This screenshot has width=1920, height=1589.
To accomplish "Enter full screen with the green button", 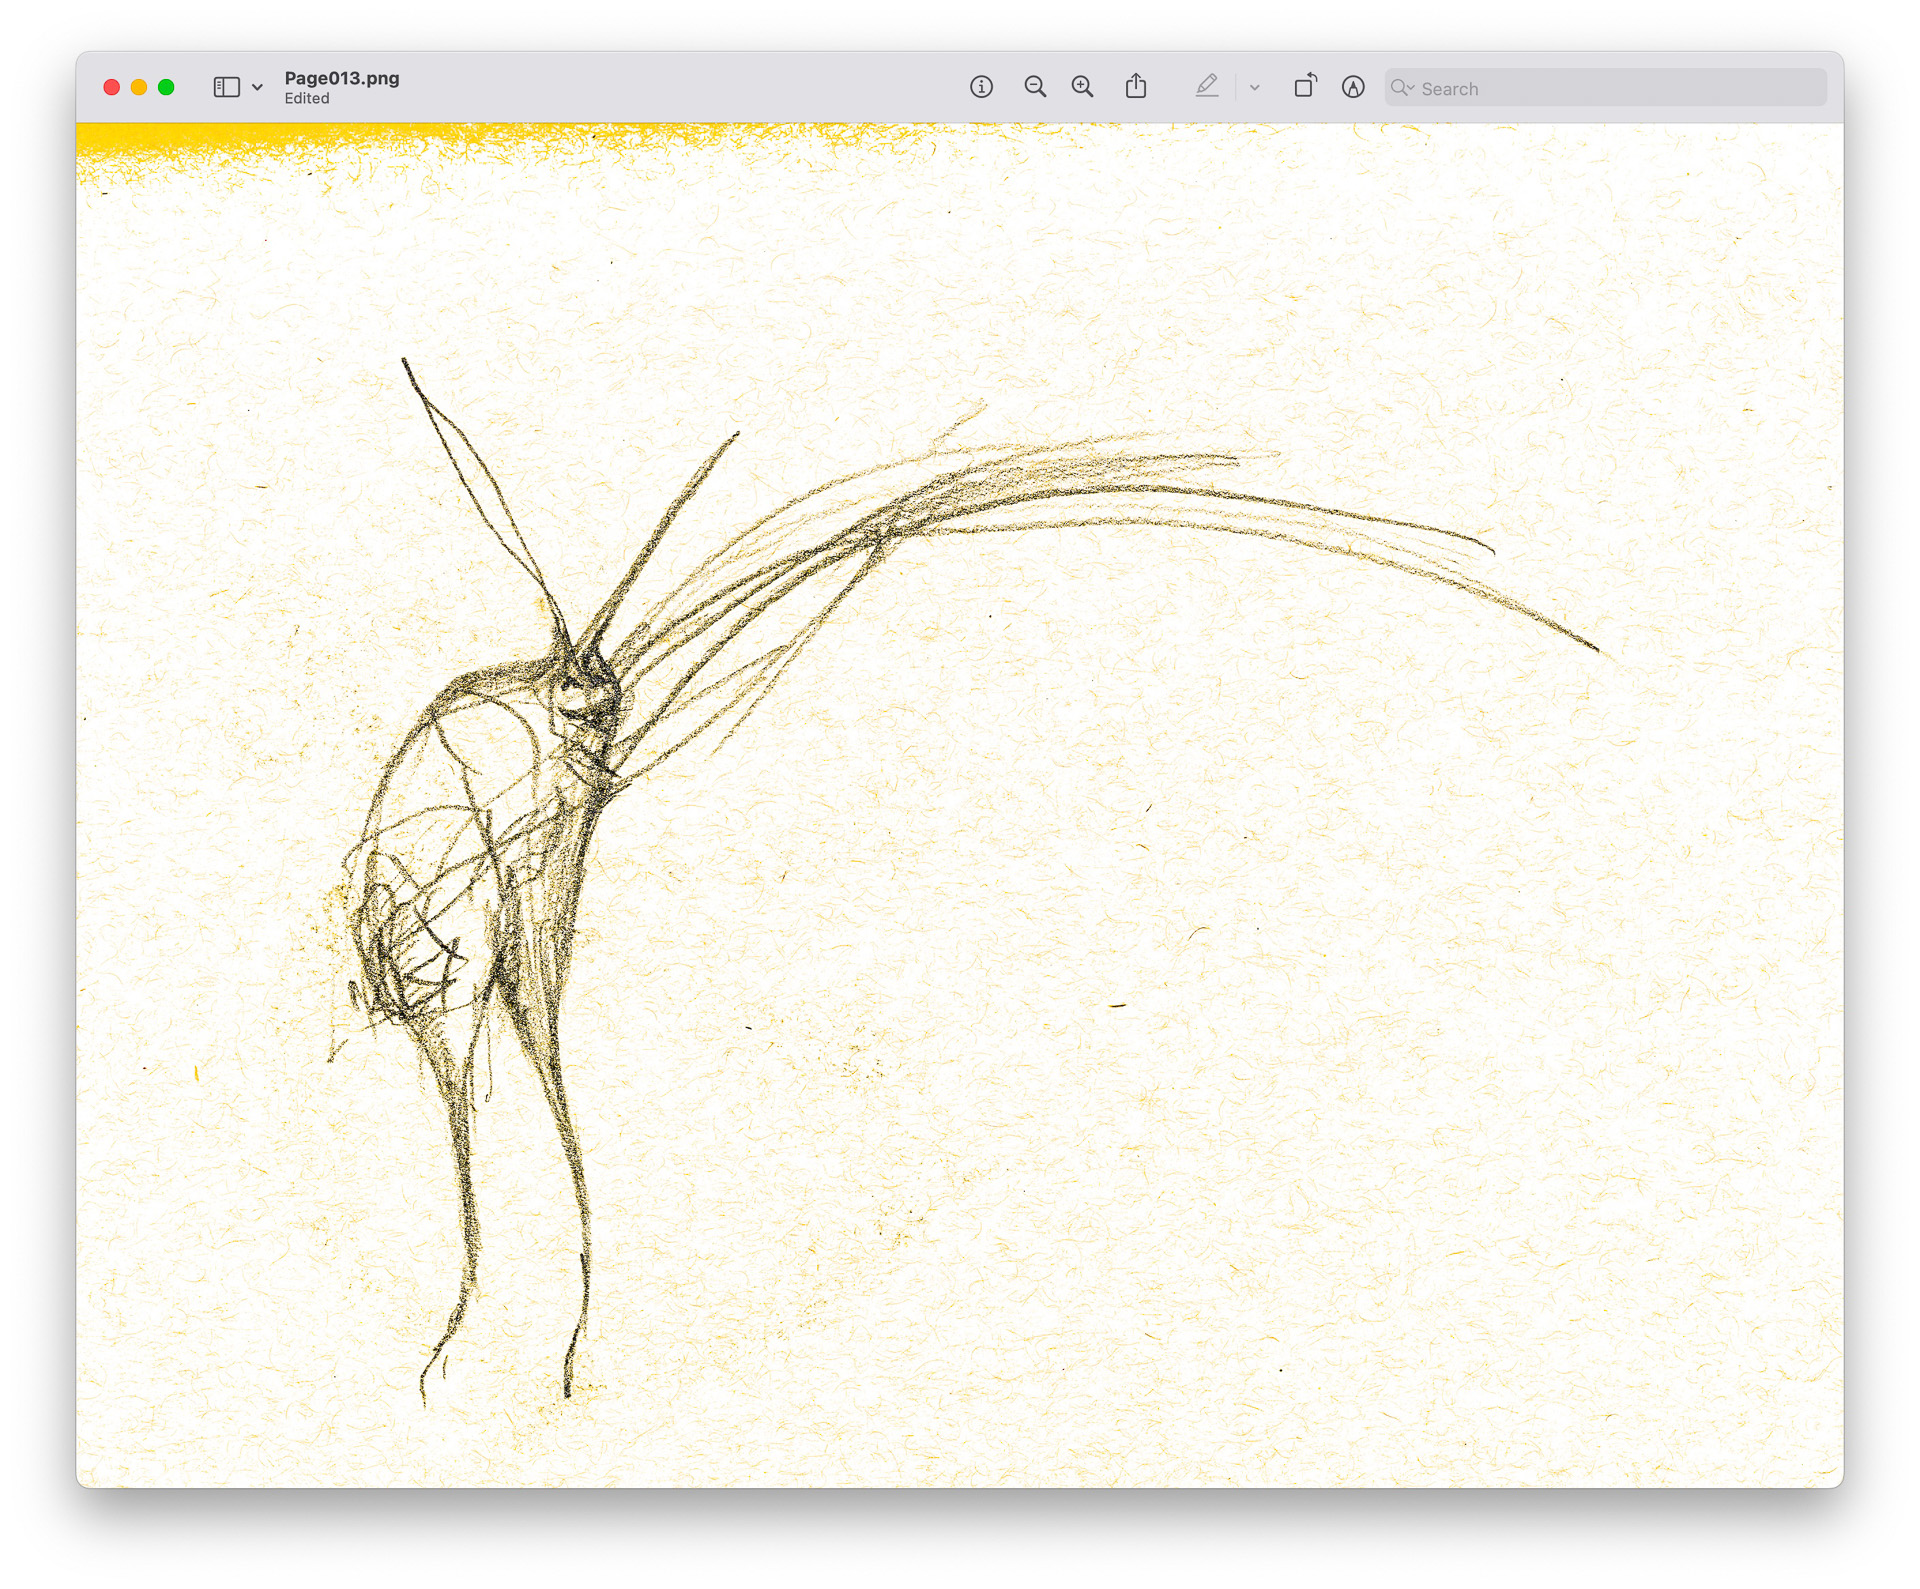I will (x=166, y=87).
